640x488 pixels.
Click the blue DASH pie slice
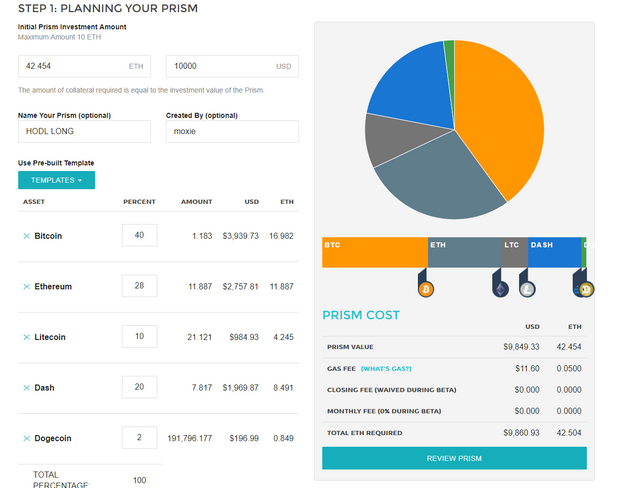[412, 90]
